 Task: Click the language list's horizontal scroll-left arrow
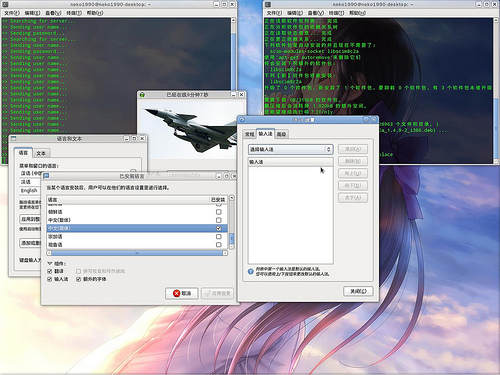49,253
